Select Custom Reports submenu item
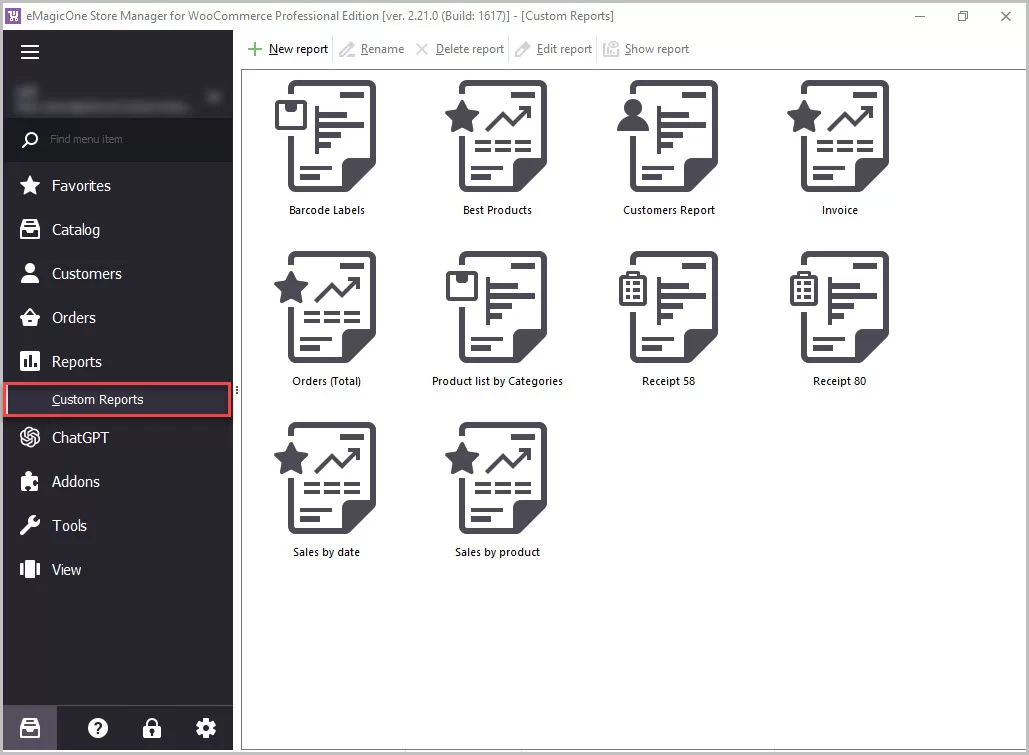 click(x=98, y=400)
